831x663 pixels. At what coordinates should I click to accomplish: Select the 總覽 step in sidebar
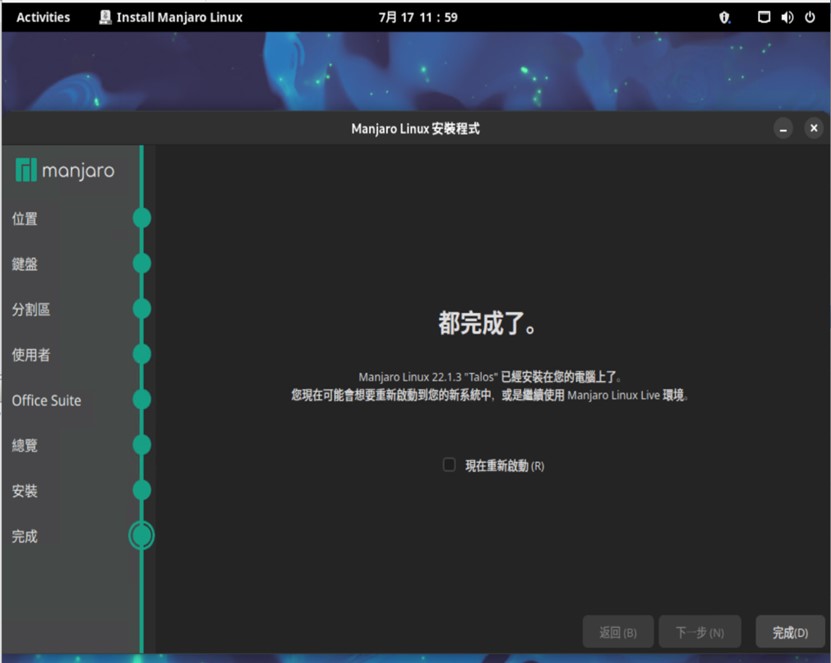(25, 445)
